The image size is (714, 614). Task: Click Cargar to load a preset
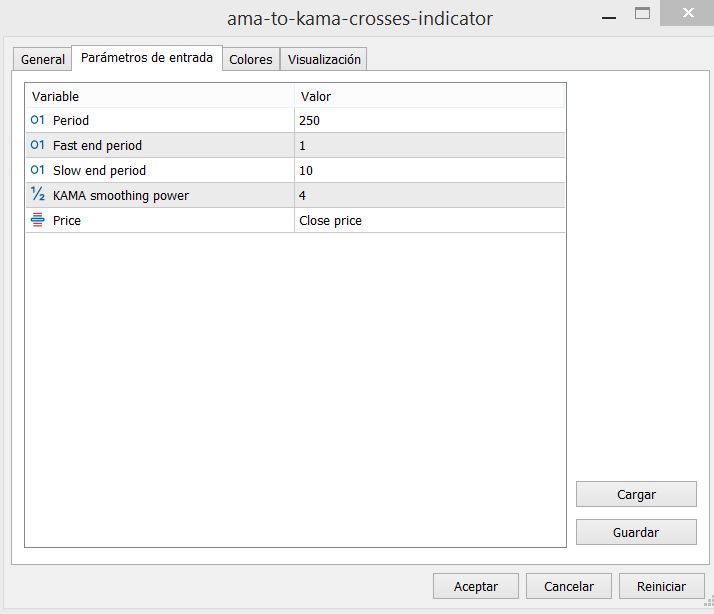click(x=636, y=494)
